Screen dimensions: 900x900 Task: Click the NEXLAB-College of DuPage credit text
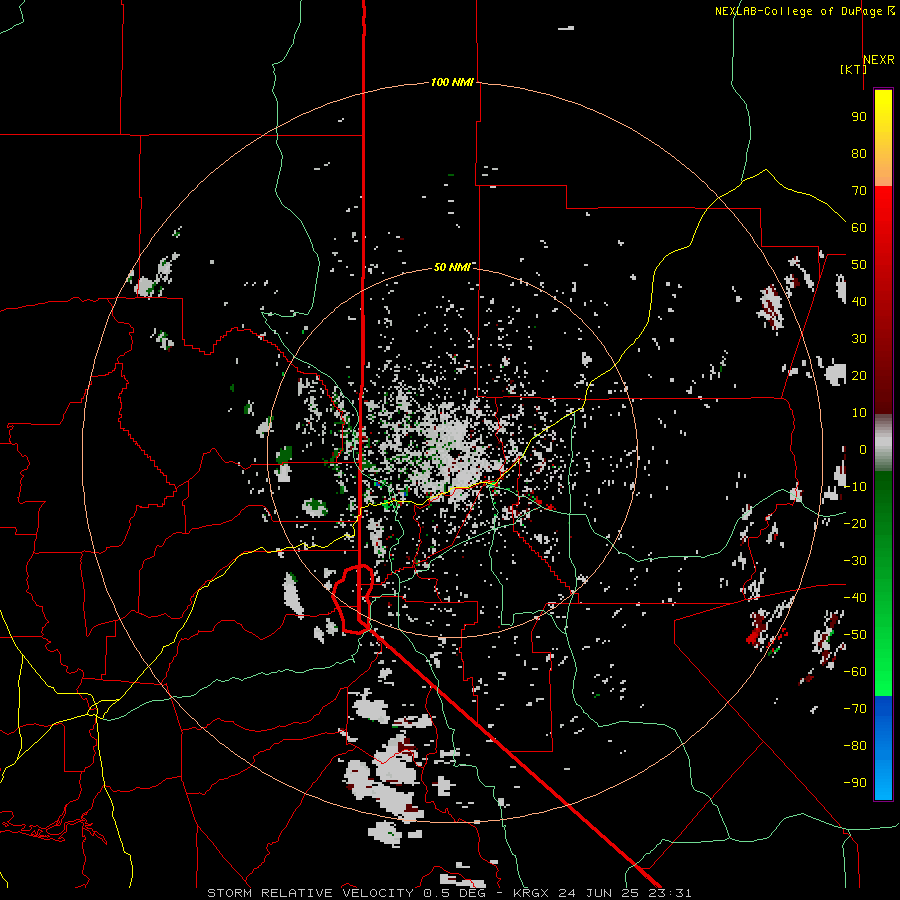(804, 11)
